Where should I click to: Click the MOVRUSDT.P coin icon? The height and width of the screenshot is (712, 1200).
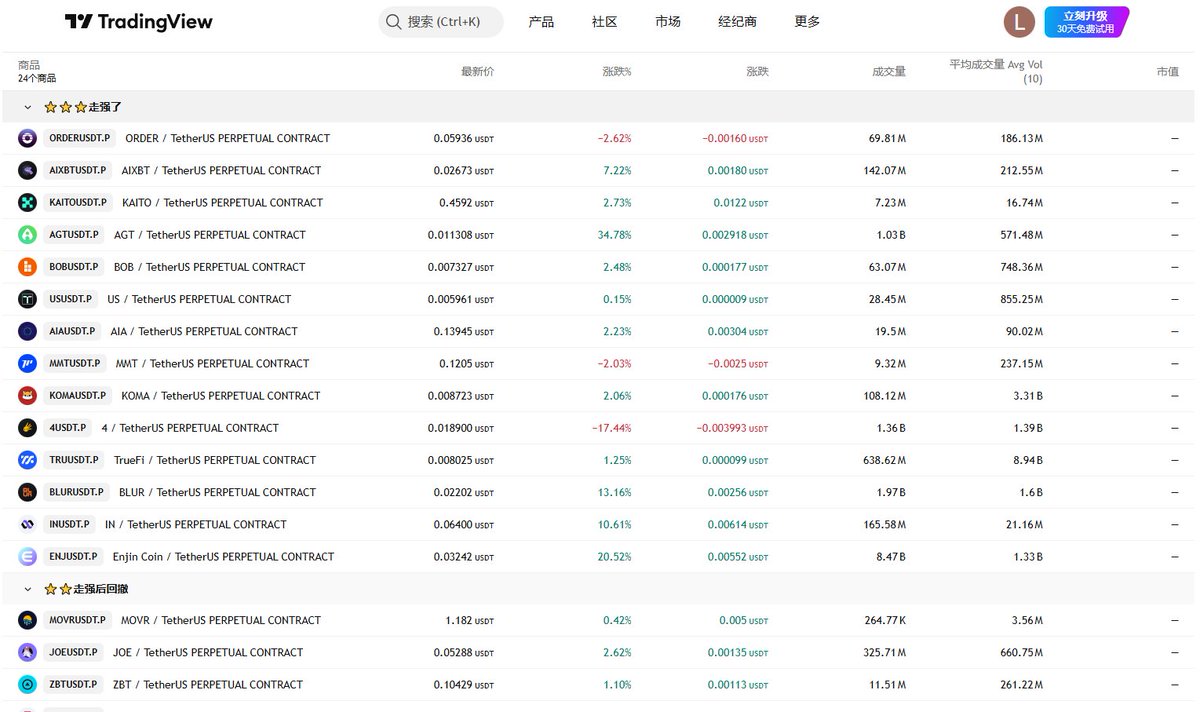click(28, 620)
